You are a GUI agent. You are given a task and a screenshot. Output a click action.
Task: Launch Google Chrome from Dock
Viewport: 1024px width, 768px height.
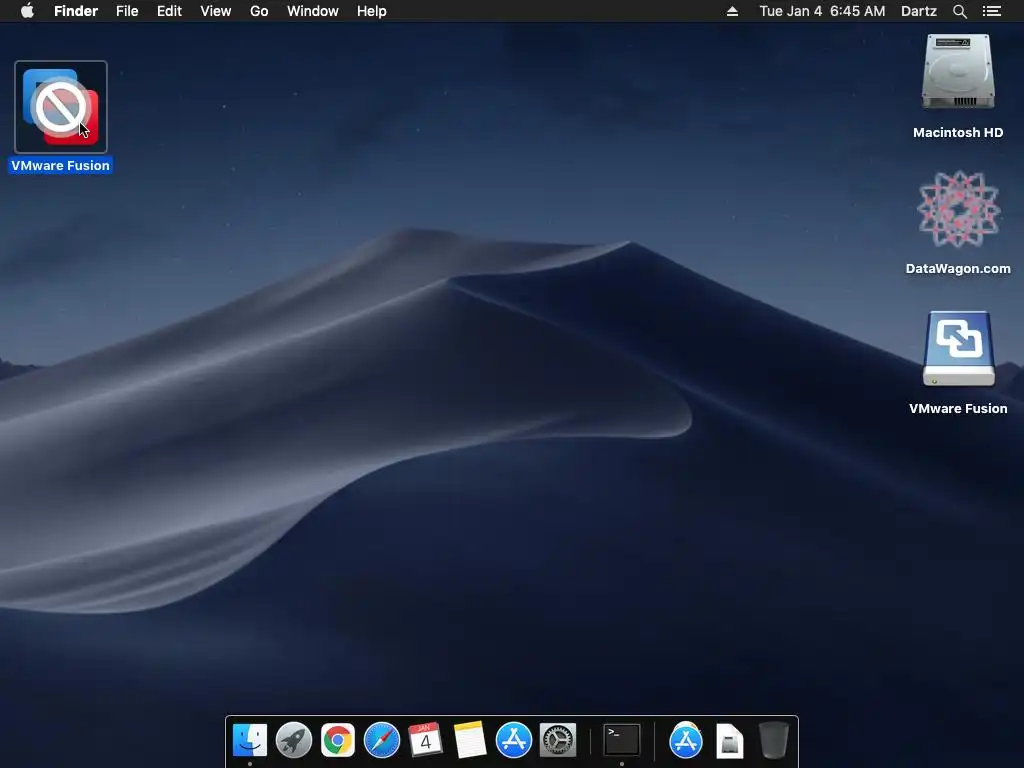[338, 741]
